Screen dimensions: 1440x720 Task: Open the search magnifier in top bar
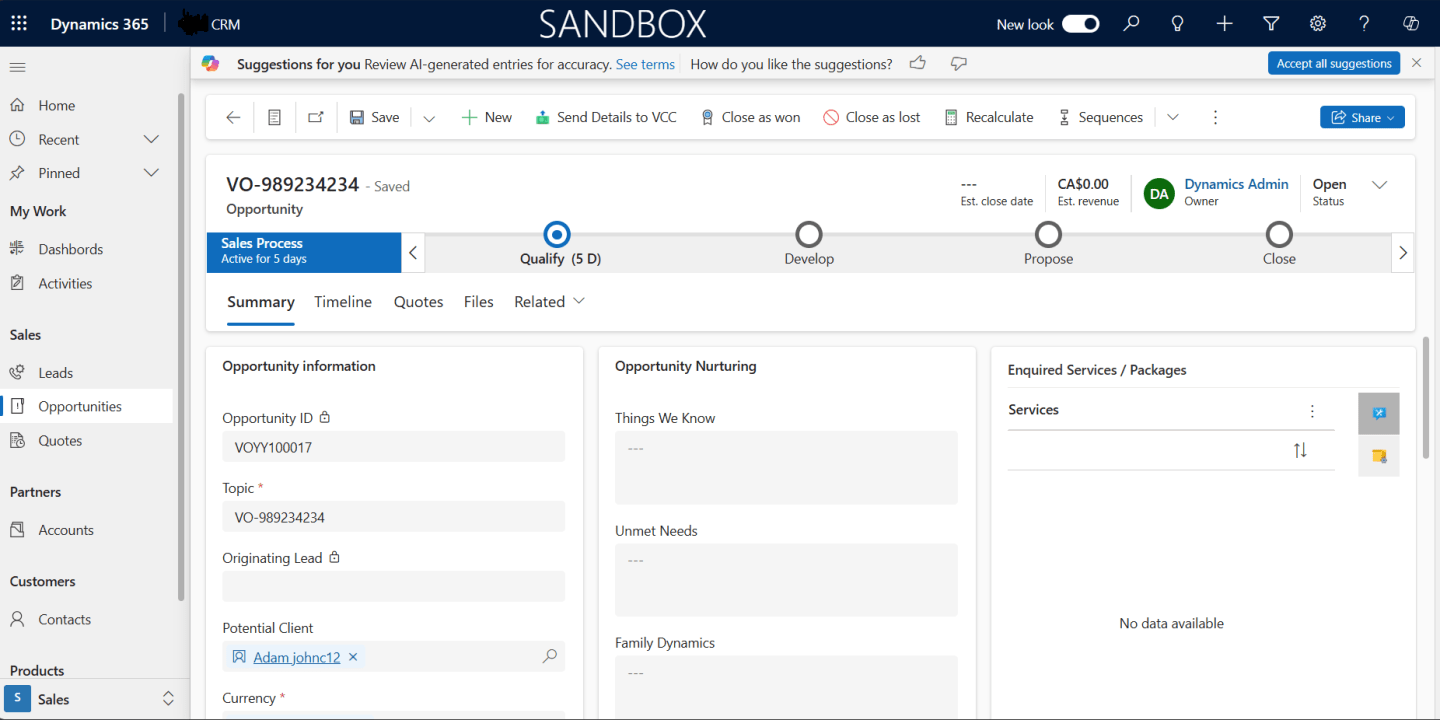(1131, 24)
